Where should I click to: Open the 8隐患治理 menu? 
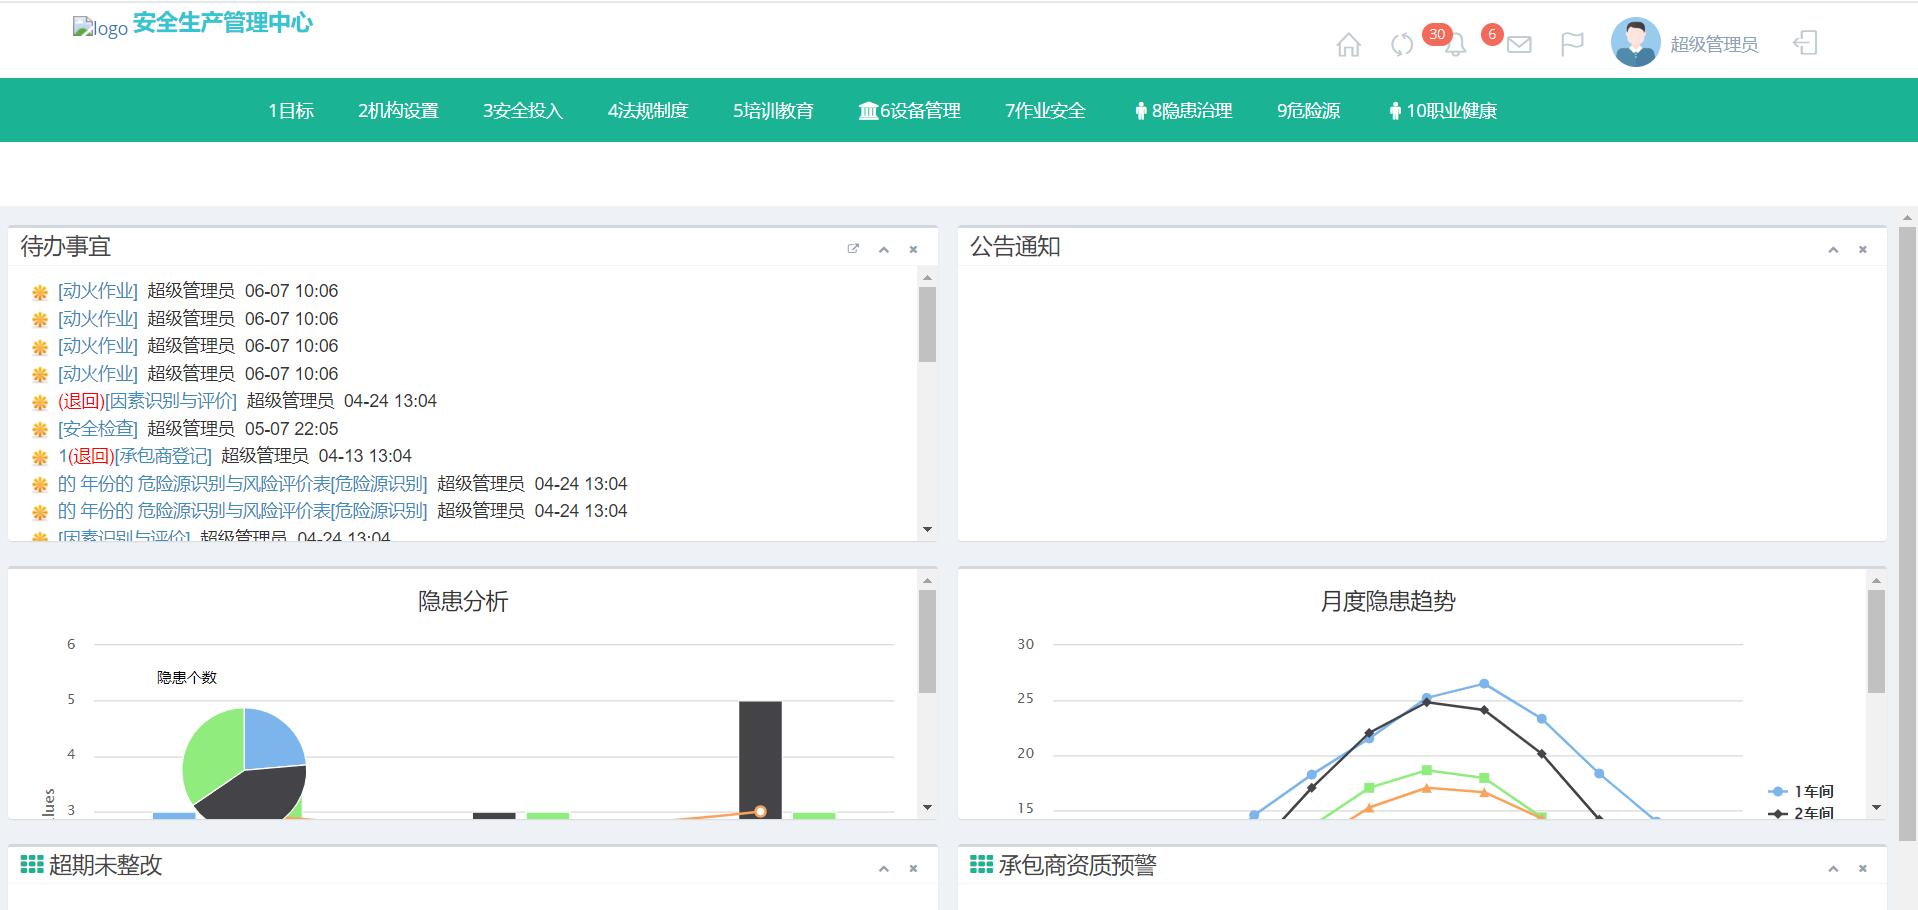pyautogui.click(x=1183, y=111)
